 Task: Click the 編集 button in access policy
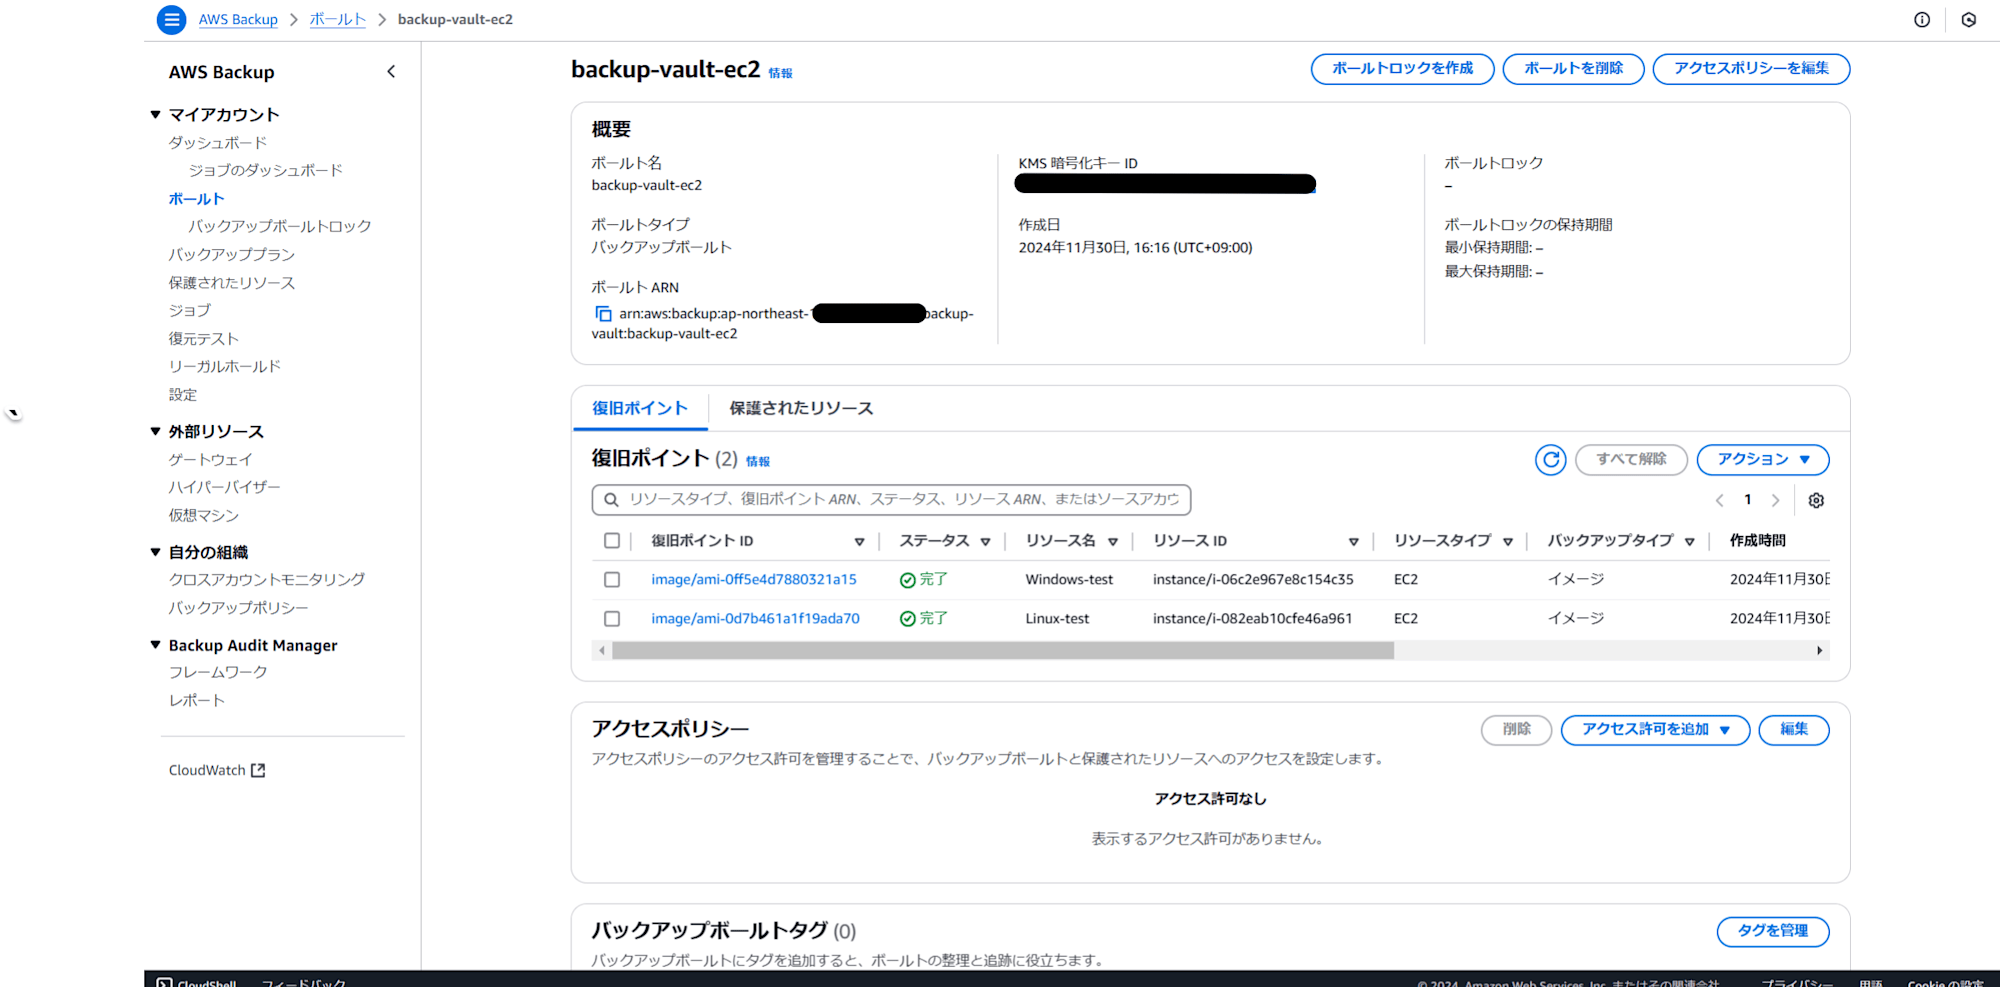tap(1794, 729)
